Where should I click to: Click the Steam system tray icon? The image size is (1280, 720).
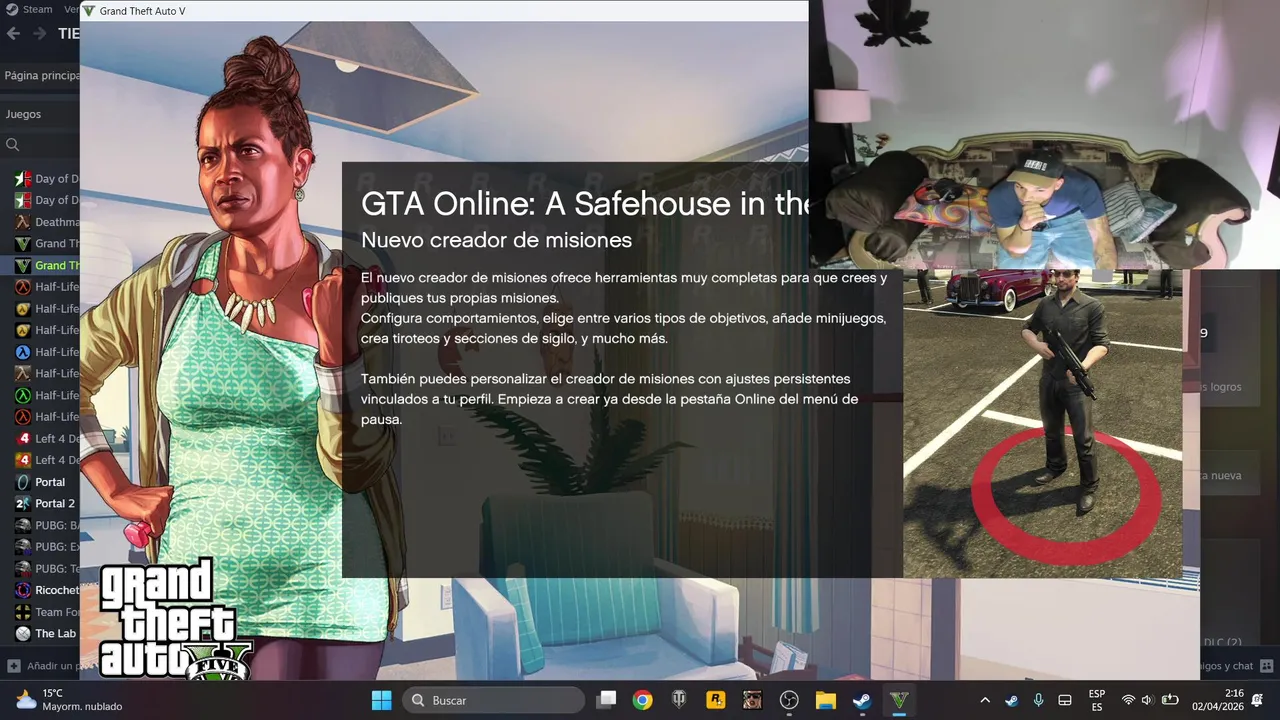point(1012,700)
